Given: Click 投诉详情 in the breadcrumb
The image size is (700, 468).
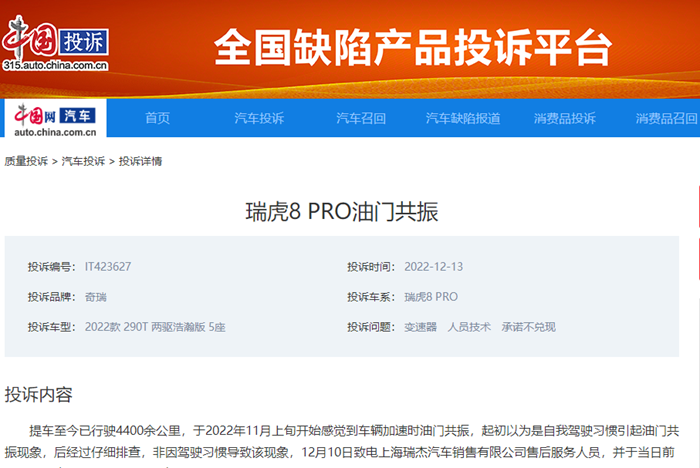Looking at the screenshot, I should 140,161.
